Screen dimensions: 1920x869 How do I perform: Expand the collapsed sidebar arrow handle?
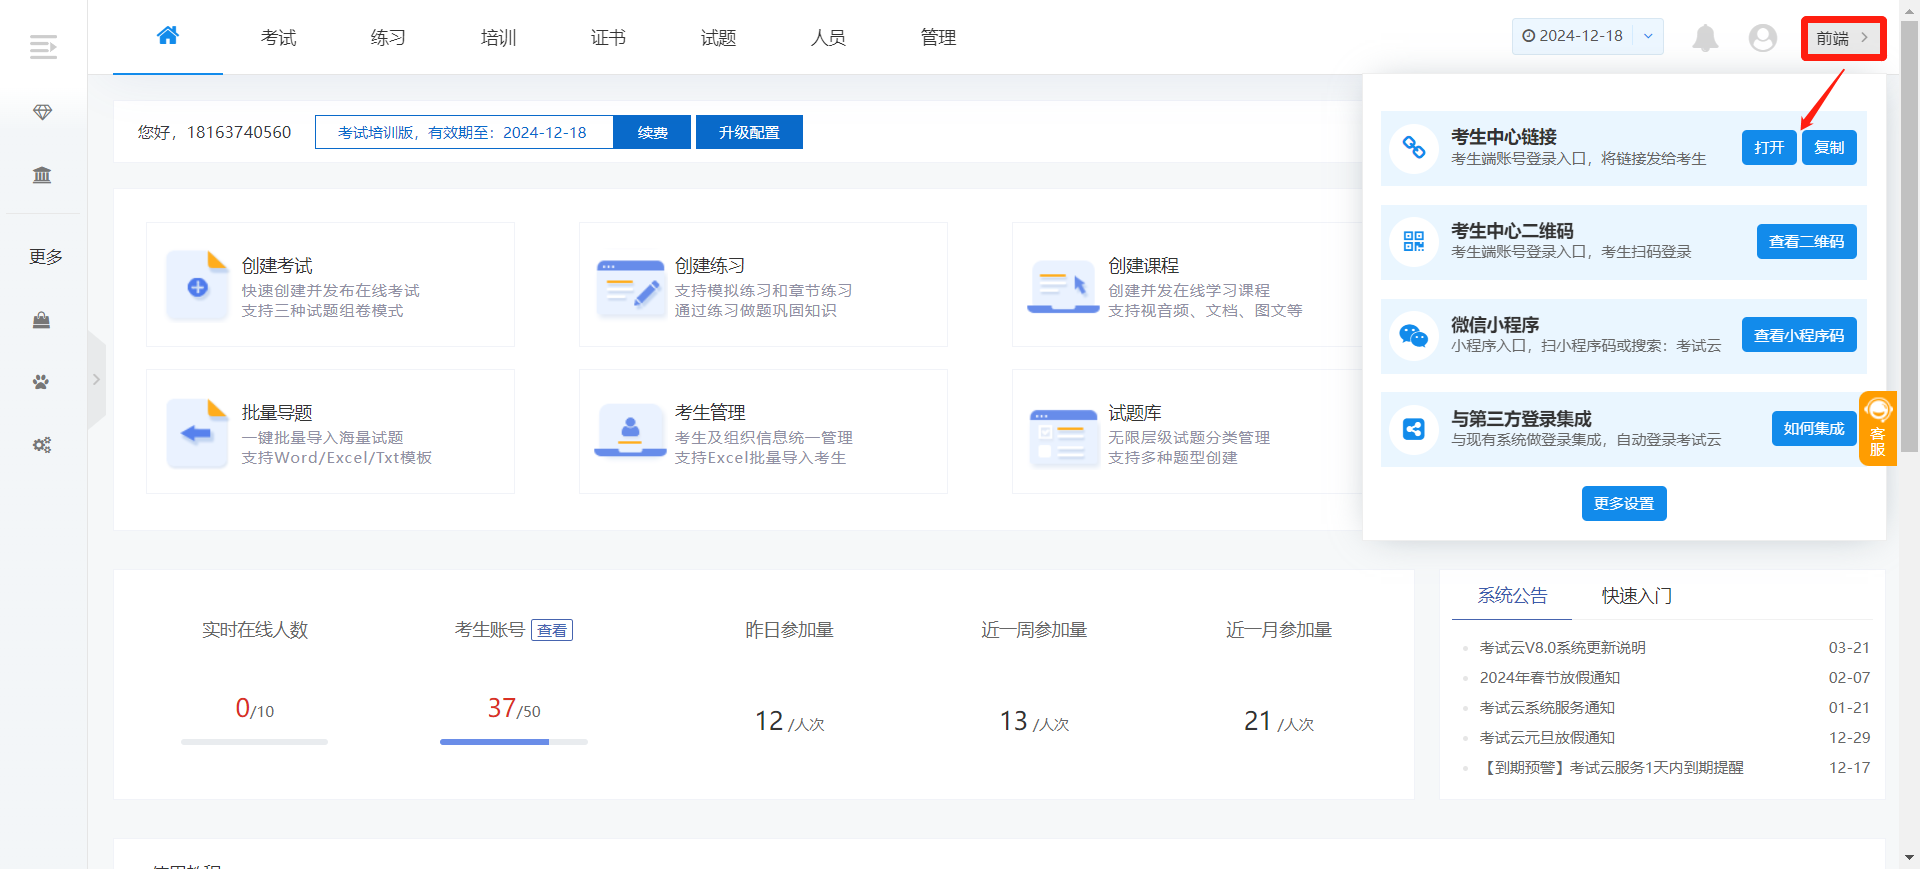[96, 380]
